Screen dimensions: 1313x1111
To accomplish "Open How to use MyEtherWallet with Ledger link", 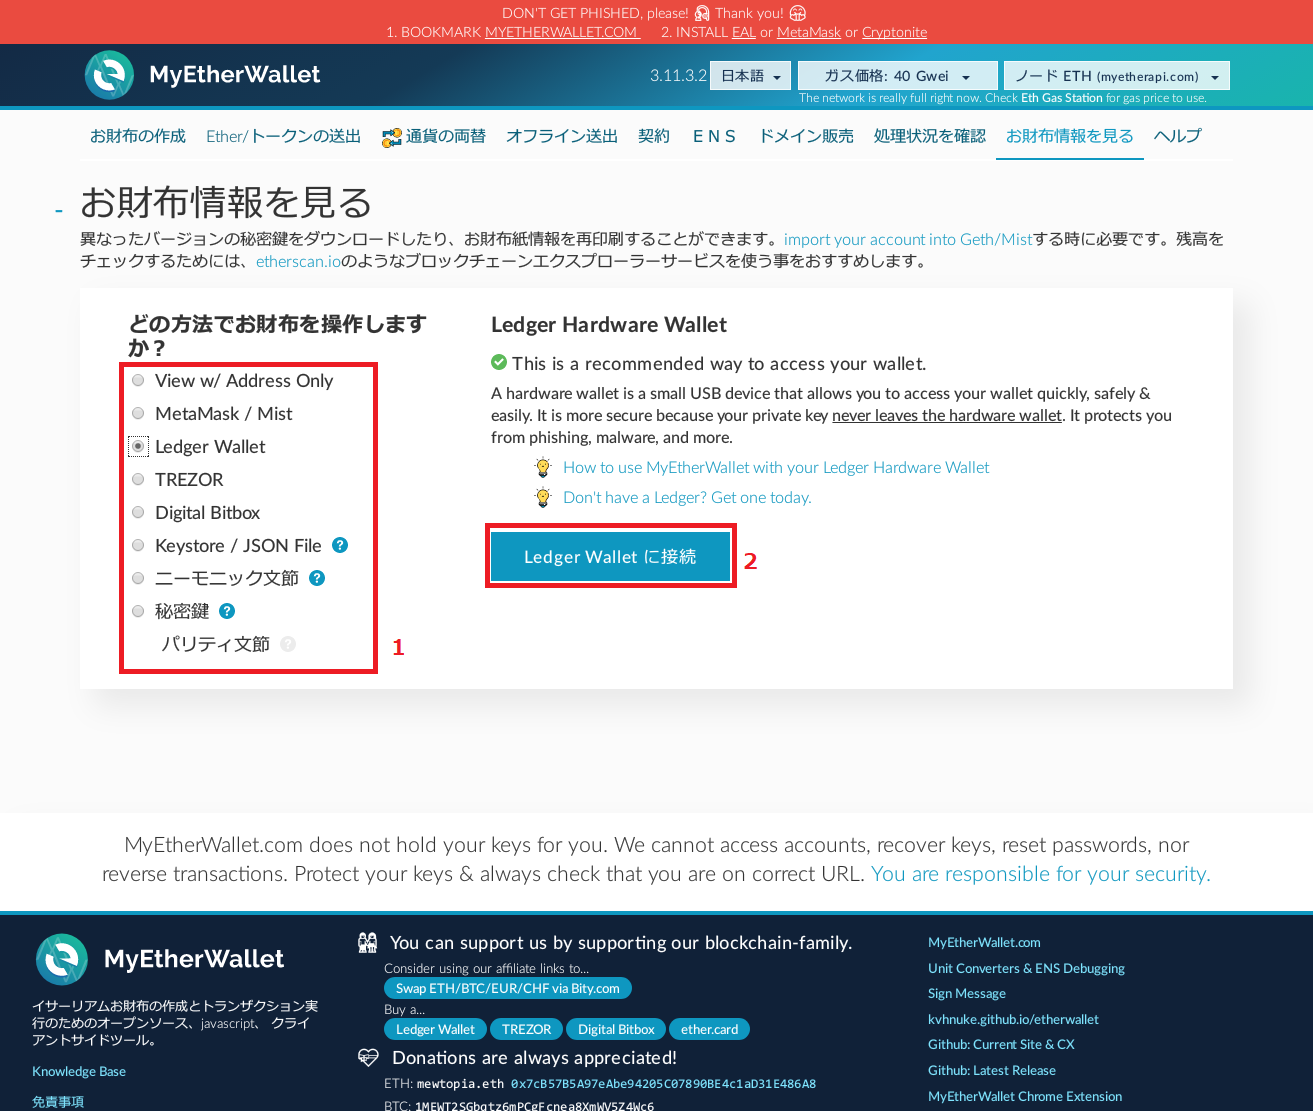I will 776,467.
